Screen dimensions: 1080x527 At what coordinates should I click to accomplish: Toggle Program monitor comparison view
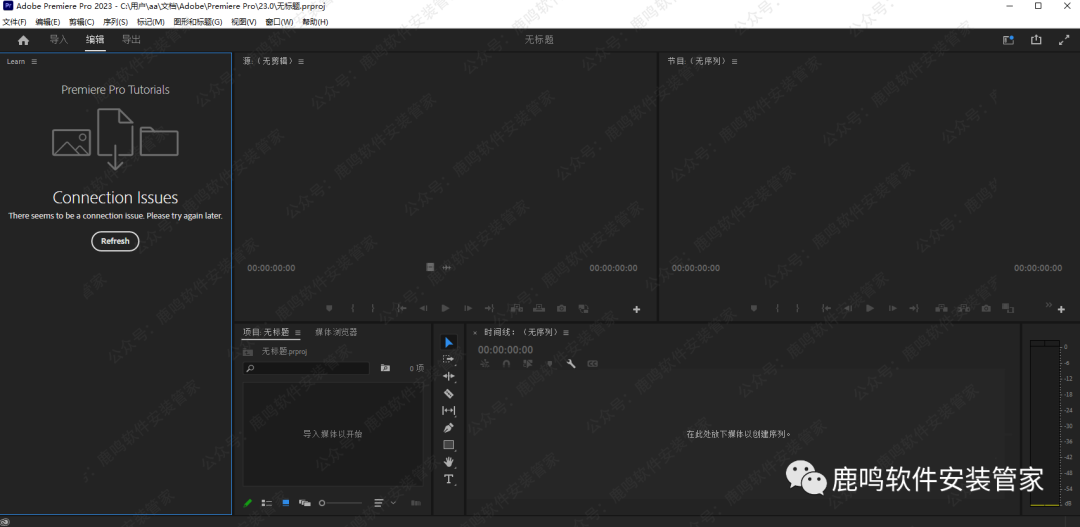pyautogui.click(x=1008, y=308)
